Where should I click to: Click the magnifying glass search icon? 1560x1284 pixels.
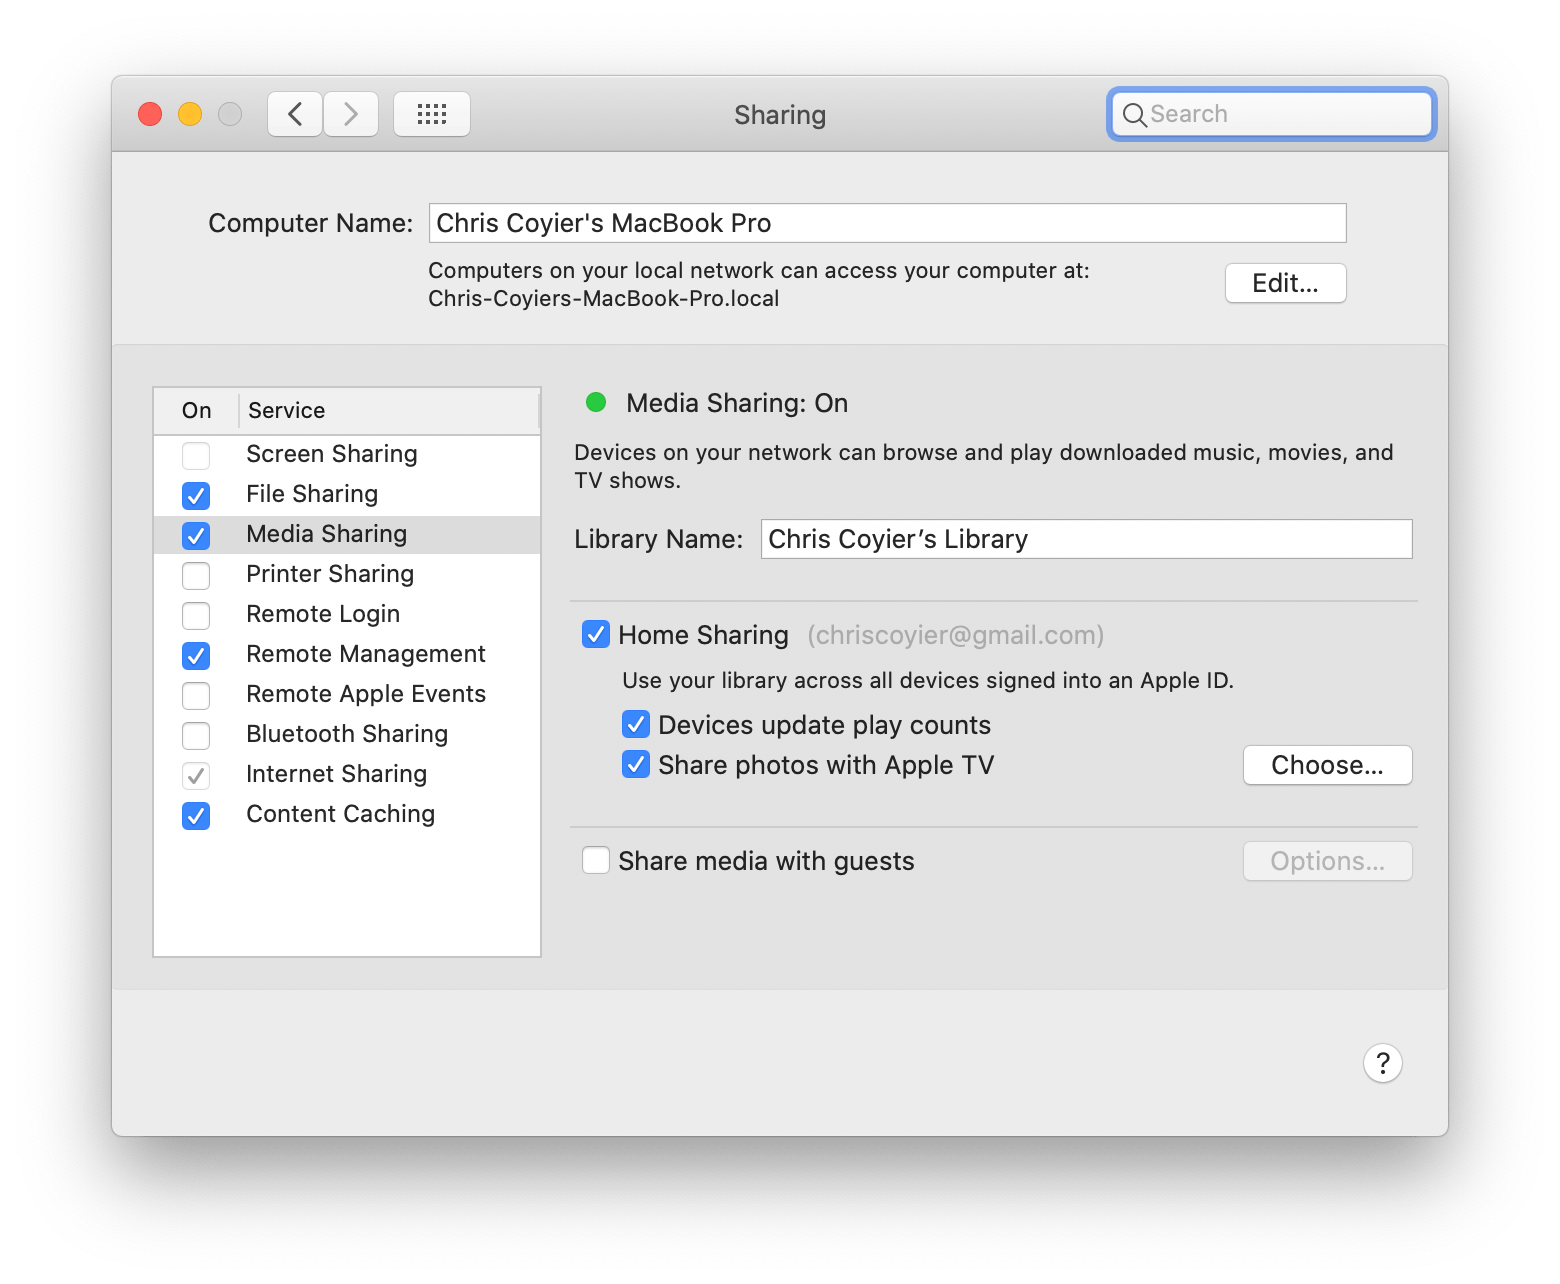click(1134, 115)
